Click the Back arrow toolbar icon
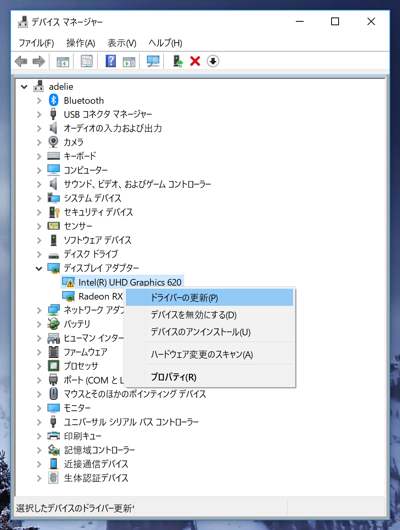Image resolution: width=400 pixels, height=530 pixels. (x=21, y=62)
